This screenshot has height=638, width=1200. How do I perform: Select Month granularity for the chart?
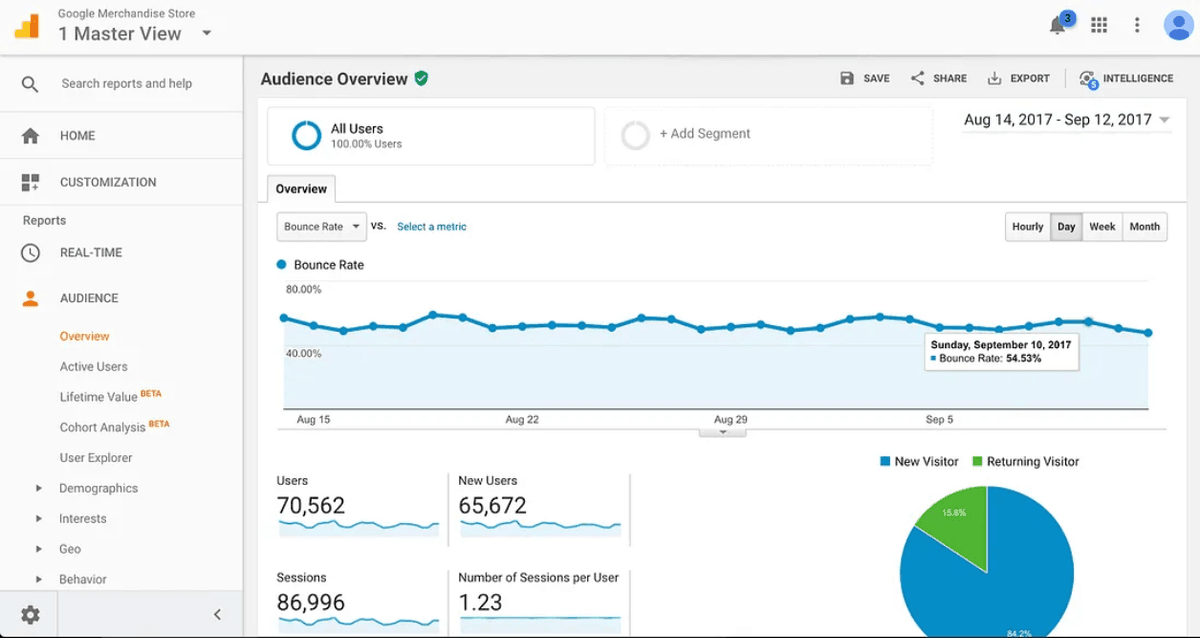(1144, 226)
